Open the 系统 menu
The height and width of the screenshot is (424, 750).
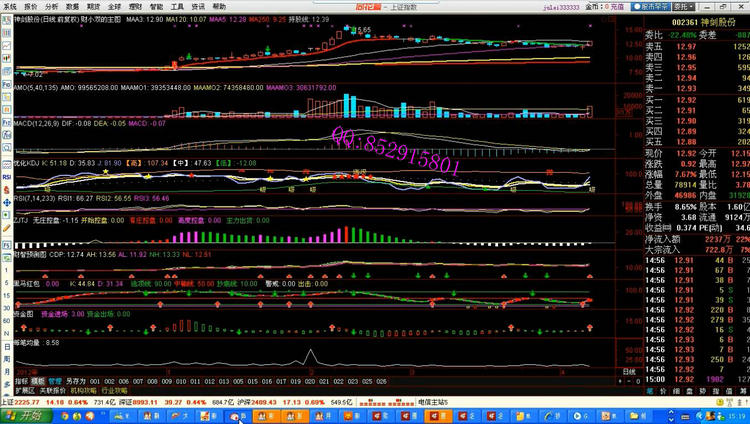pos(8,6)
